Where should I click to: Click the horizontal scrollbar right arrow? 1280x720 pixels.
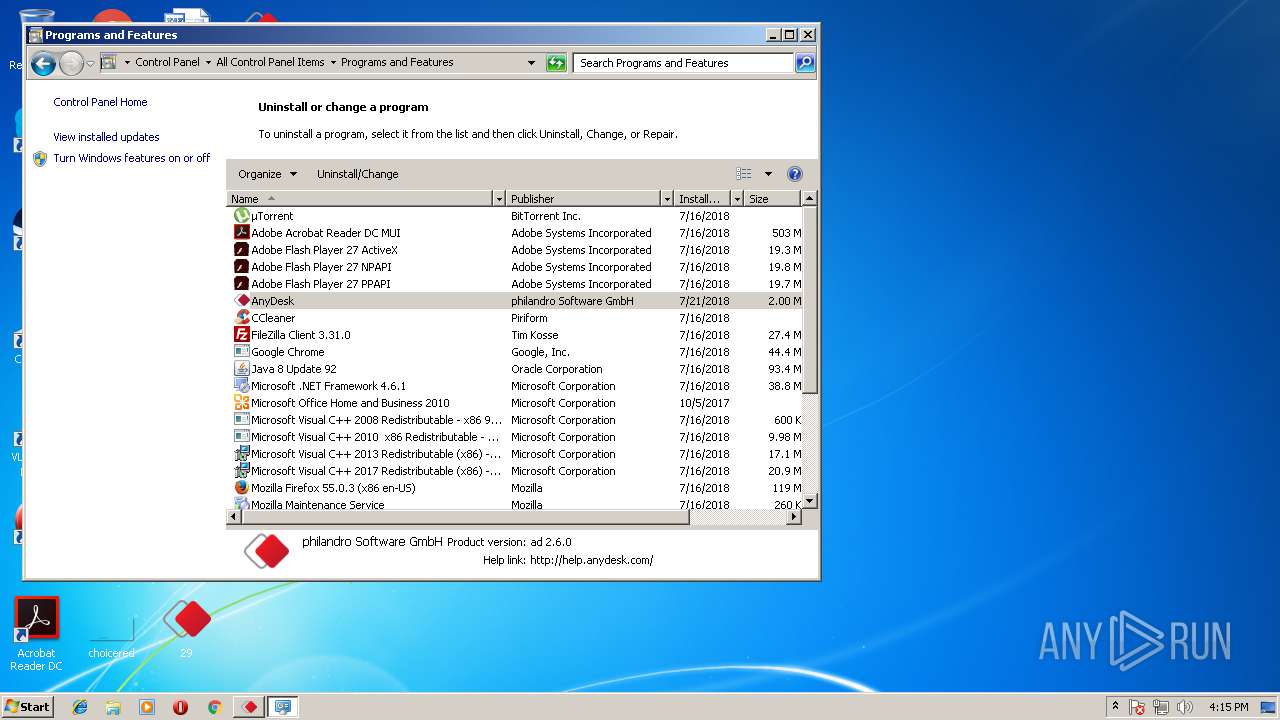(x=796, y=517)
